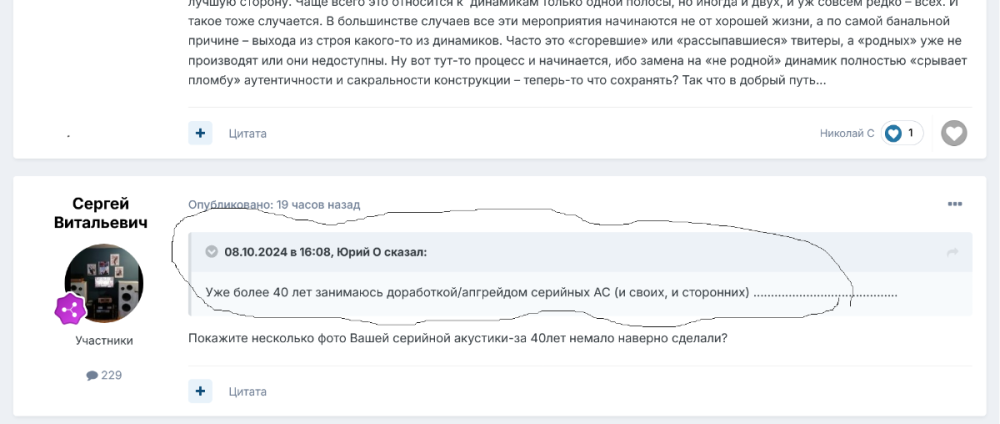Click the grey heart like button
This screenshot has width=1000, height=424.
[954, 133]
